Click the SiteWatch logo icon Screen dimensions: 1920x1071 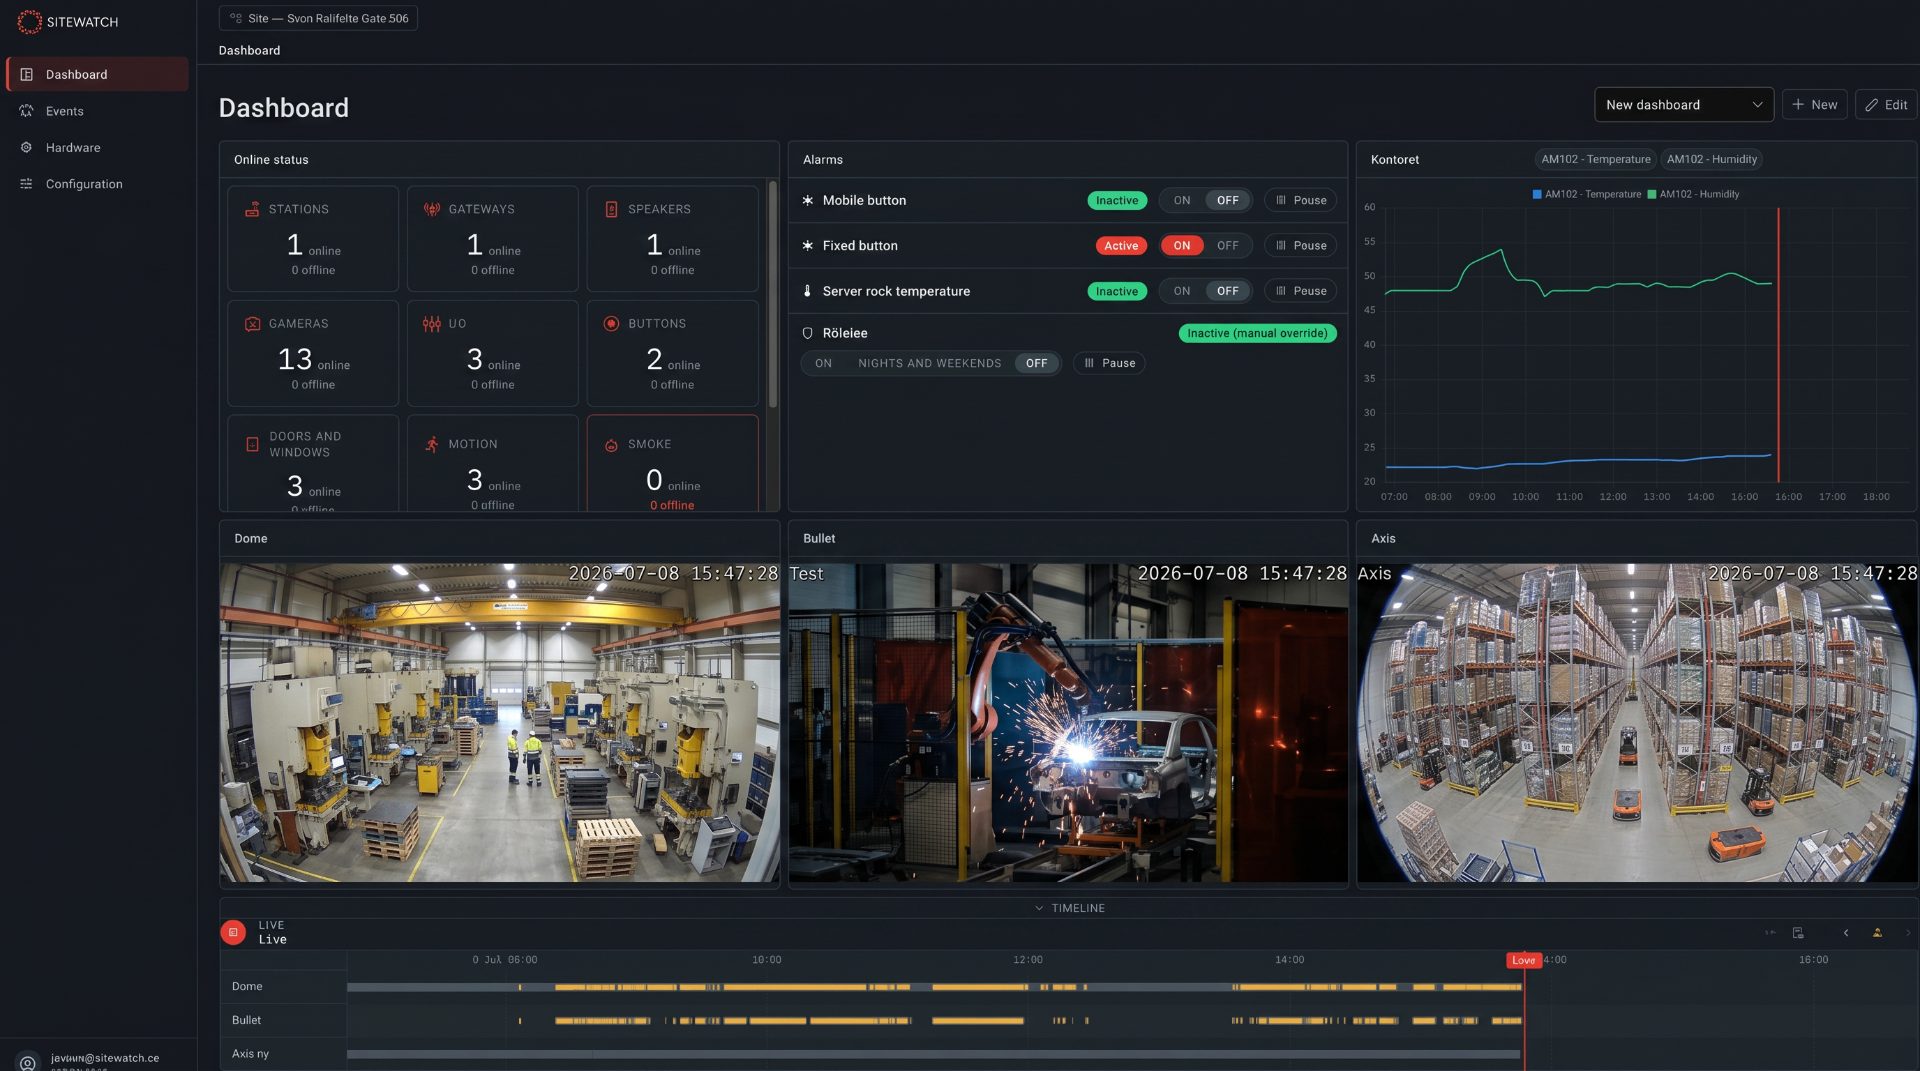[x=29, y=21]
